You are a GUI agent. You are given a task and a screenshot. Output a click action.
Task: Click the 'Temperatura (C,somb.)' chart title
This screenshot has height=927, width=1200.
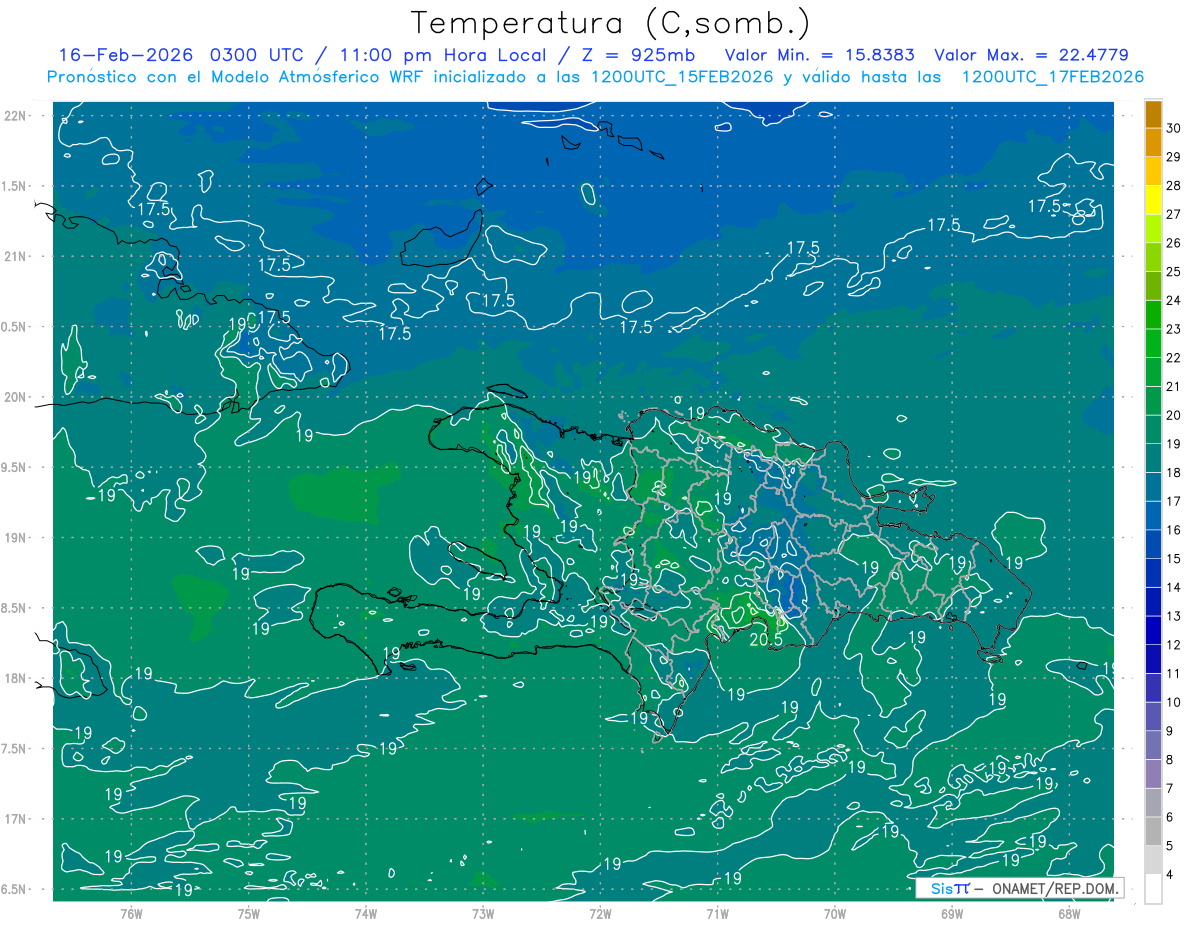pos(610,24)
